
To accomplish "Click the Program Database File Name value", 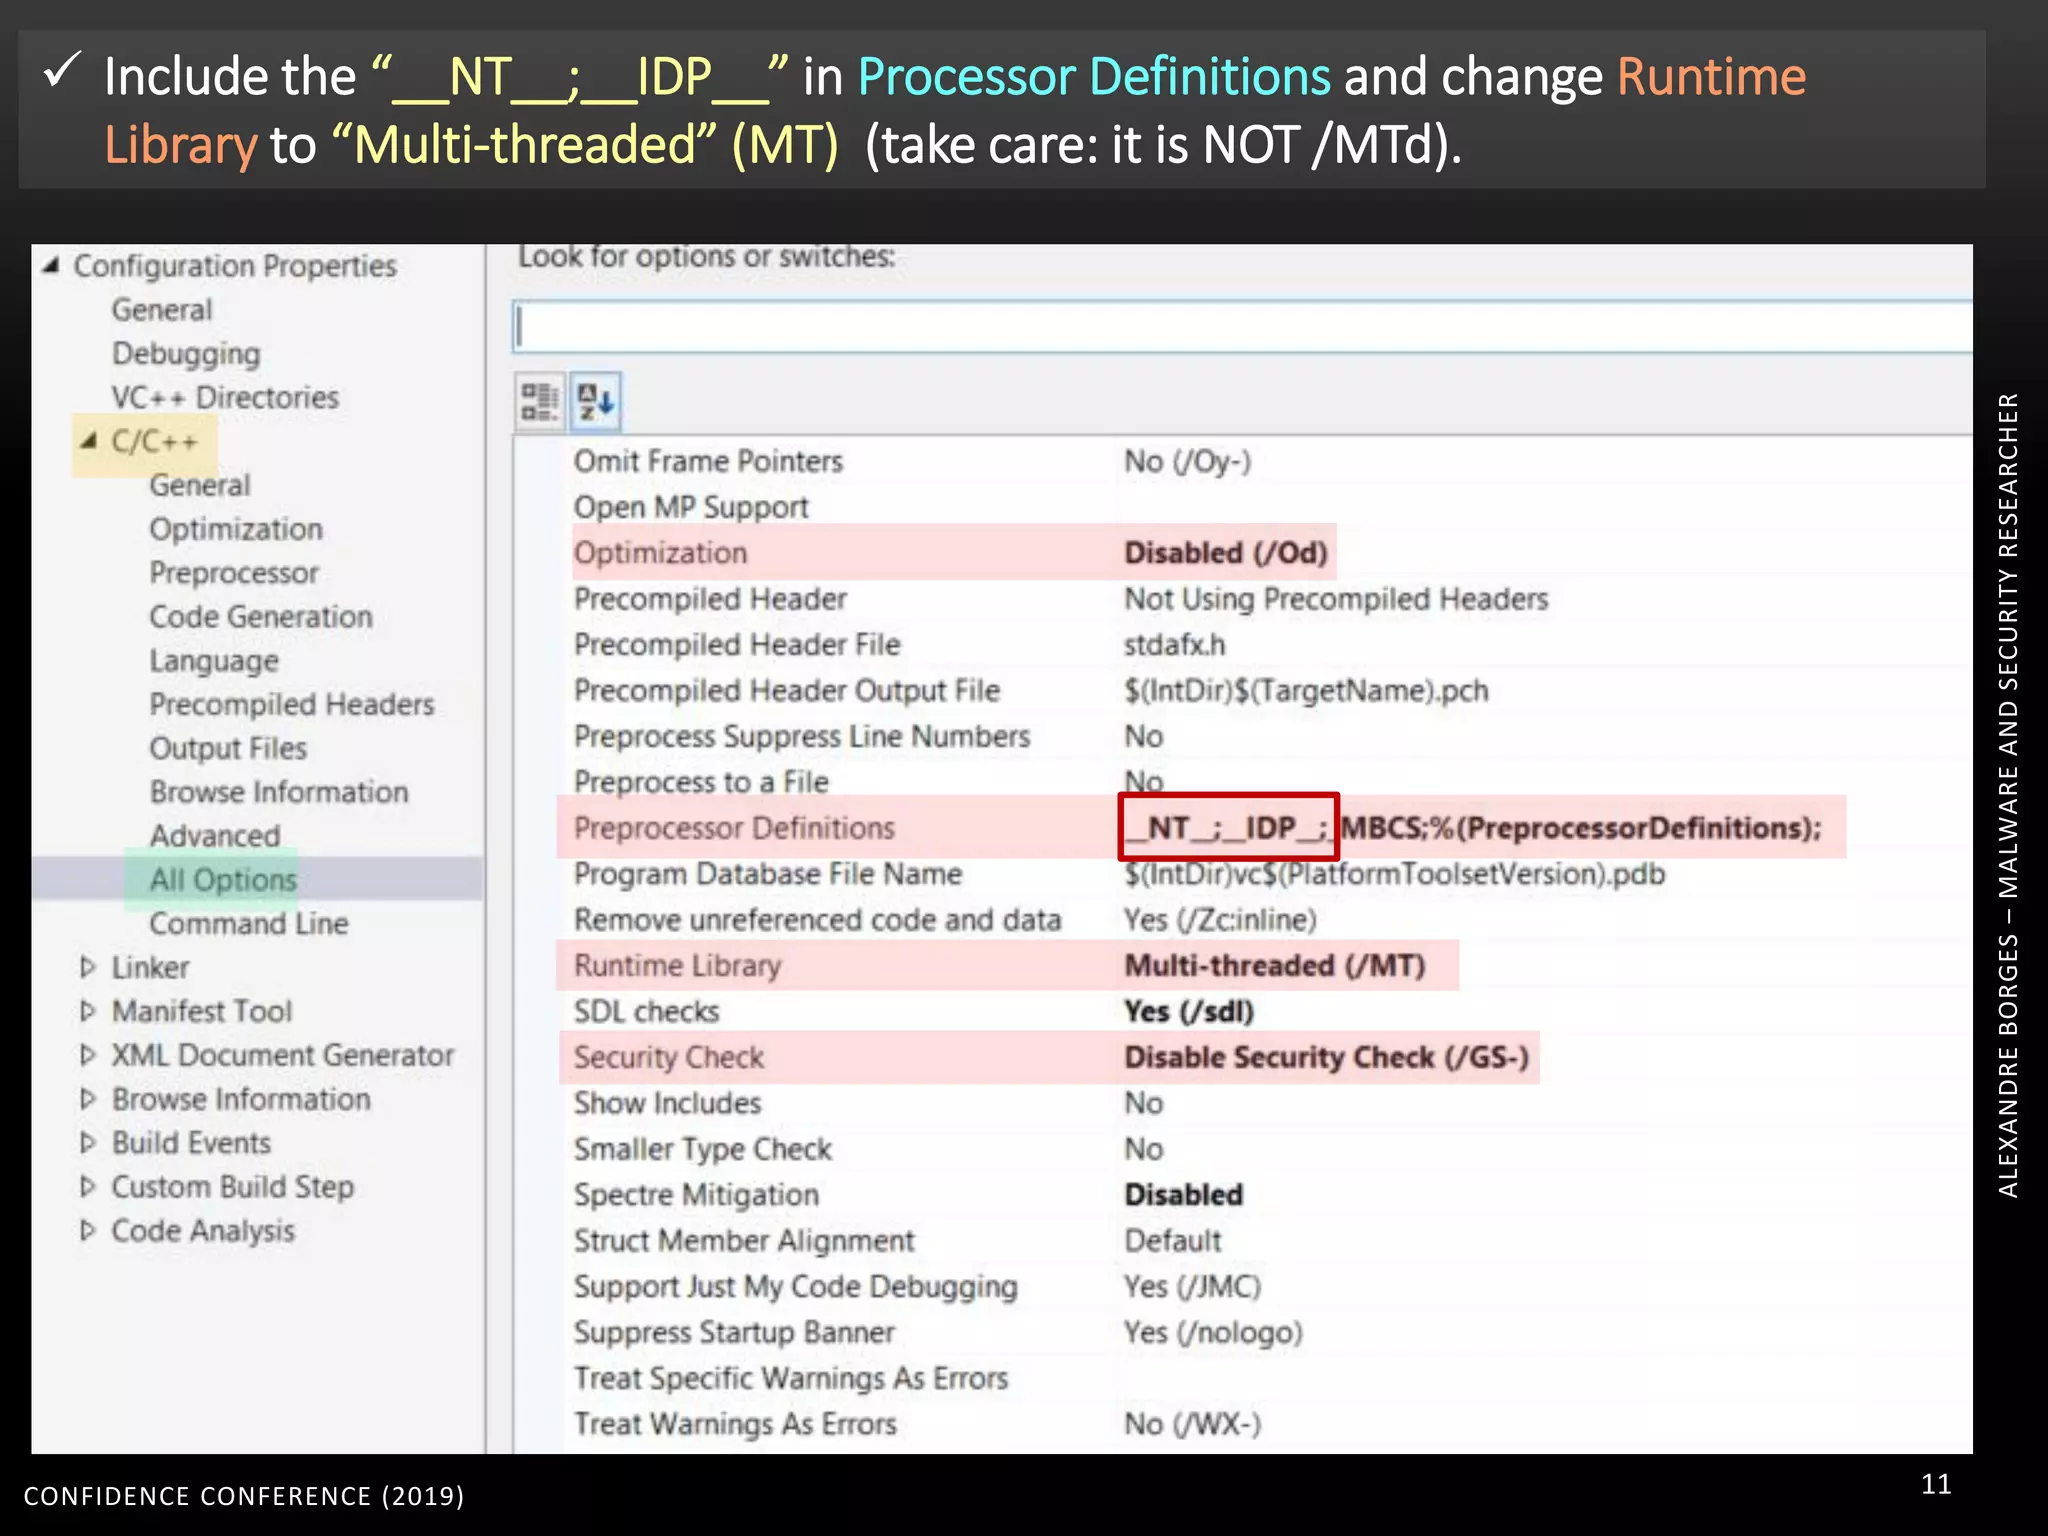I will [x=1394, y=874].
